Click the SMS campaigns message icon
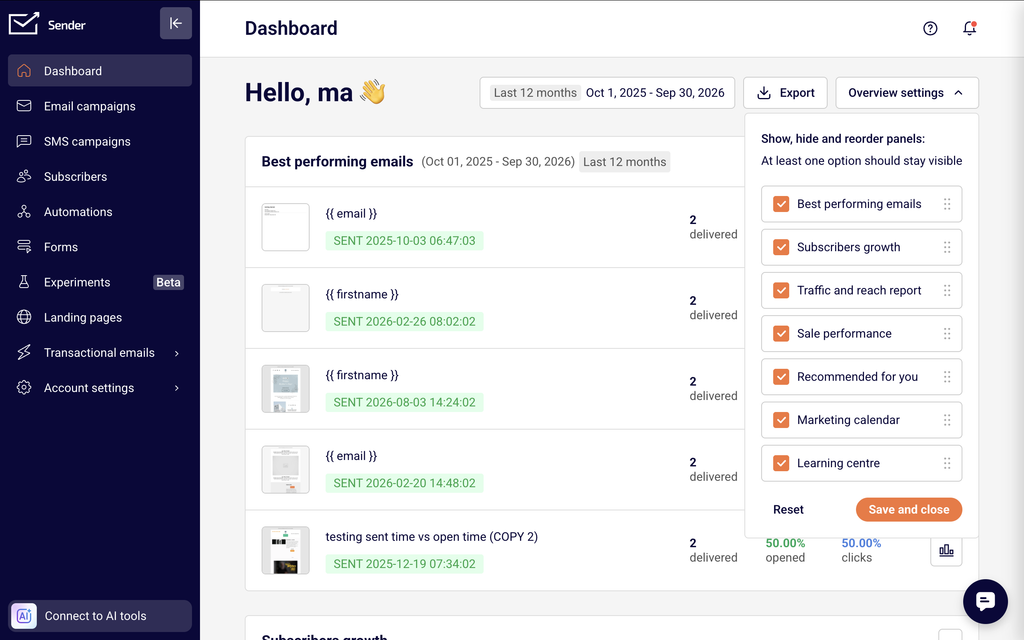Screen dimensions: 1024x640 (24, 141)
